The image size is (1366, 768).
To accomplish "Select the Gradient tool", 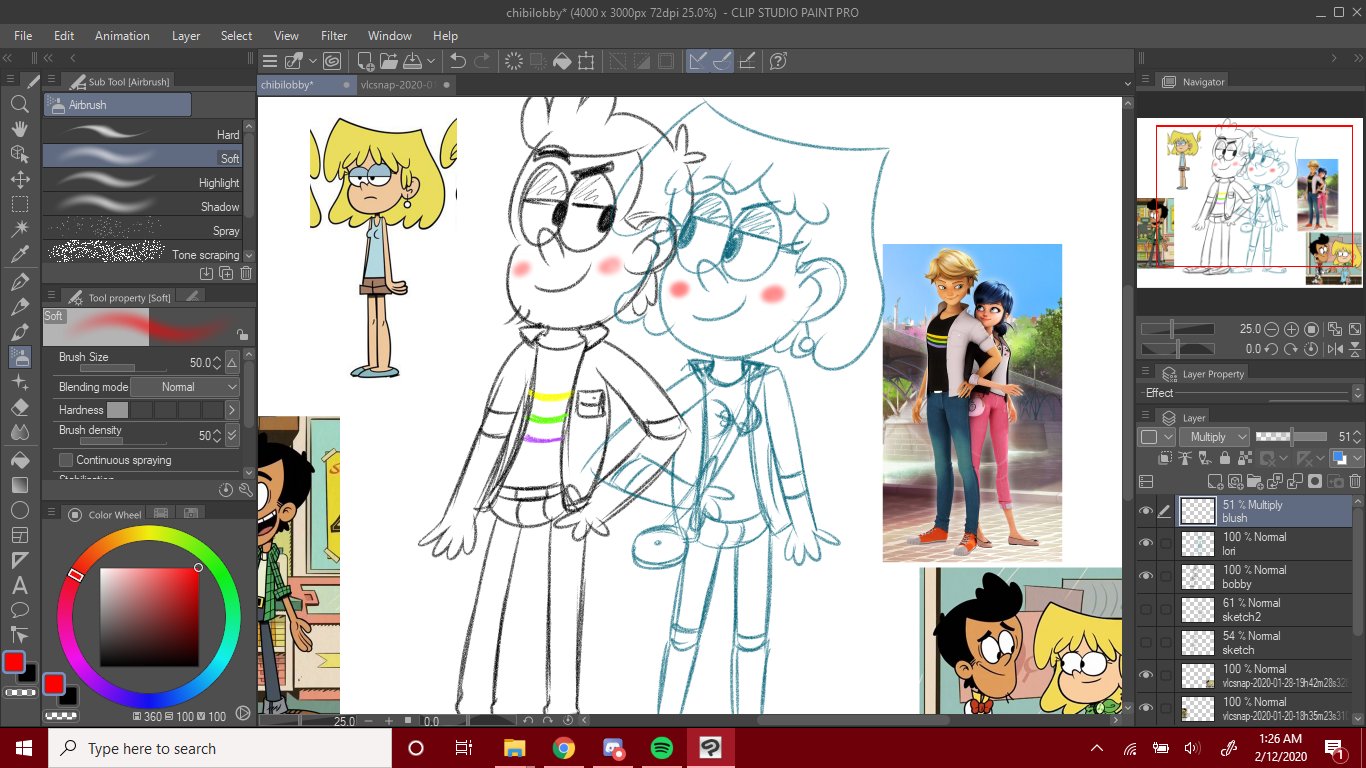I will (x=19, y=484).
